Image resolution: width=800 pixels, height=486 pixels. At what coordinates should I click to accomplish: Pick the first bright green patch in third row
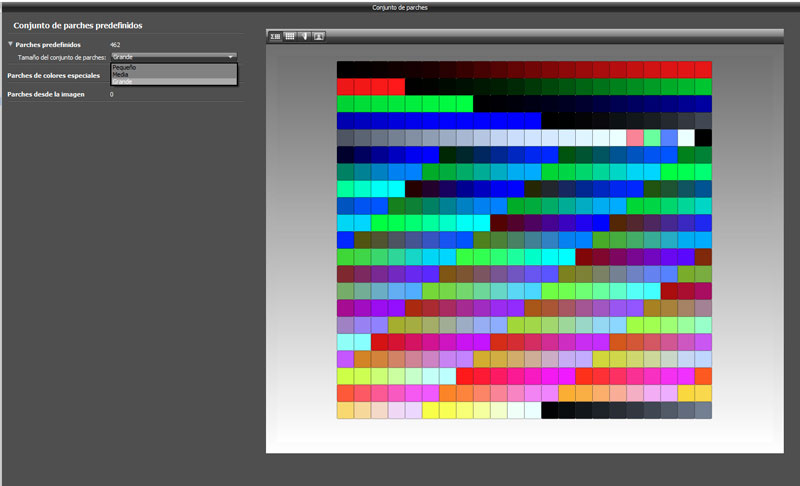tap(345, 104)
